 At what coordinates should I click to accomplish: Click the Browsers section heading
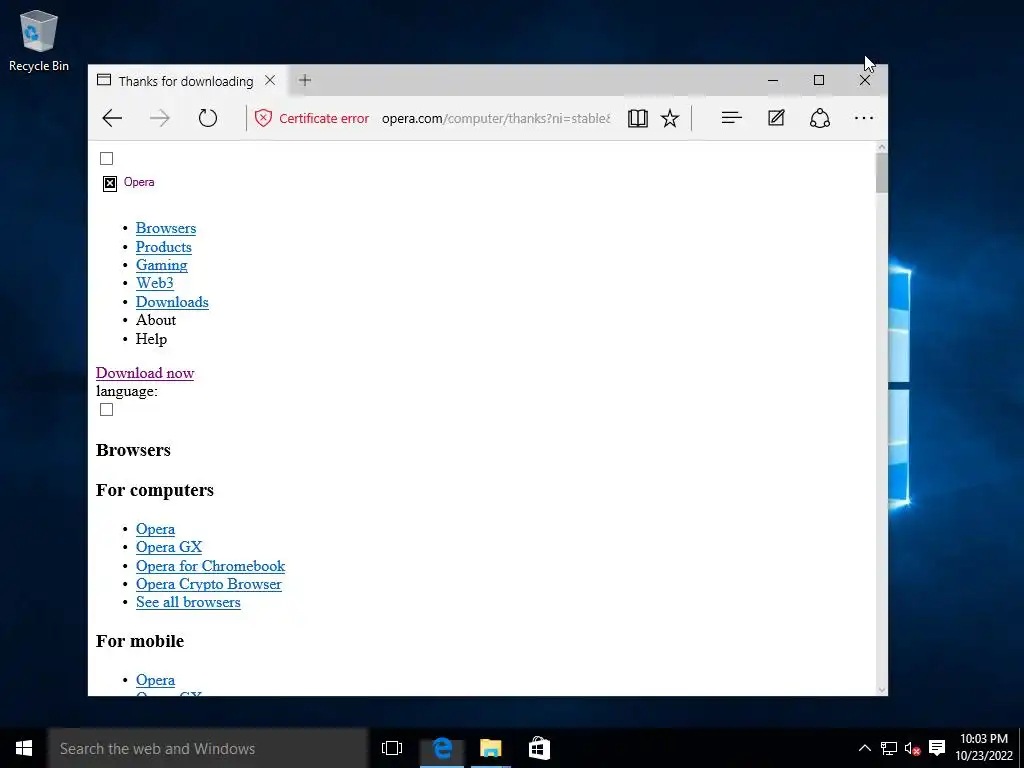(133, 450)
